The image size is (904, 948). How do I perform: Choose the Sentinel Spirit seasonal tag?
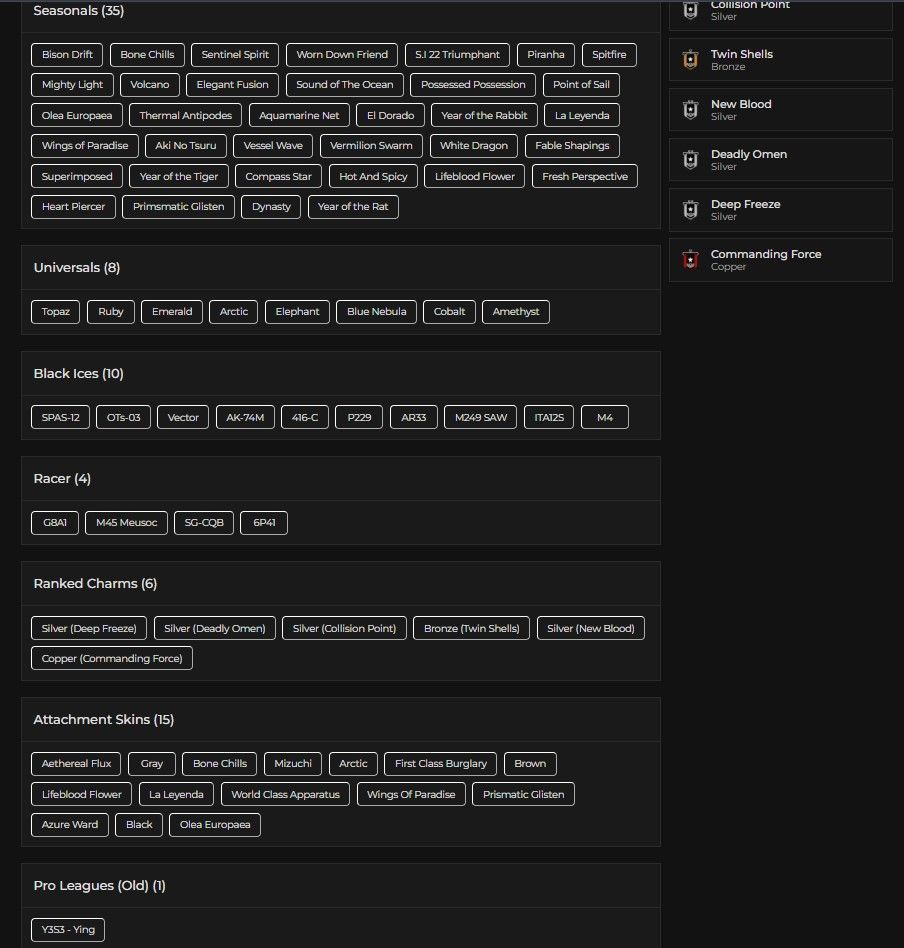pos(235,54)
